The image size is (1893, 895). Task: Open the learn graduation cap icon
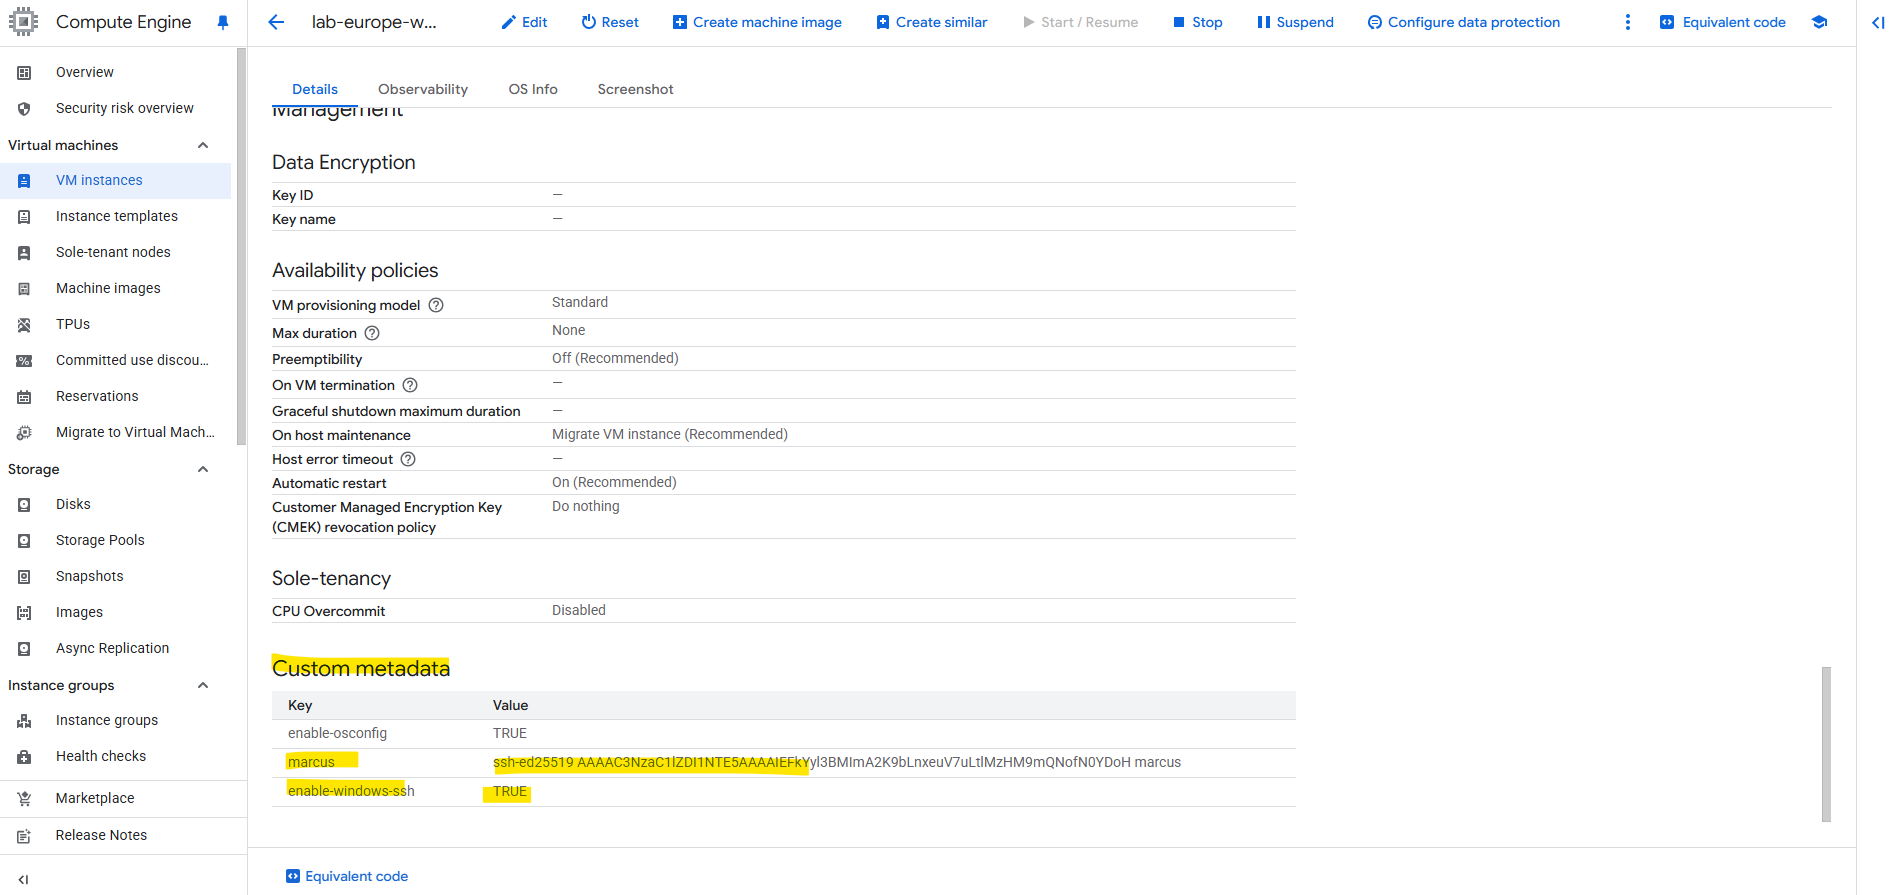1819,22
